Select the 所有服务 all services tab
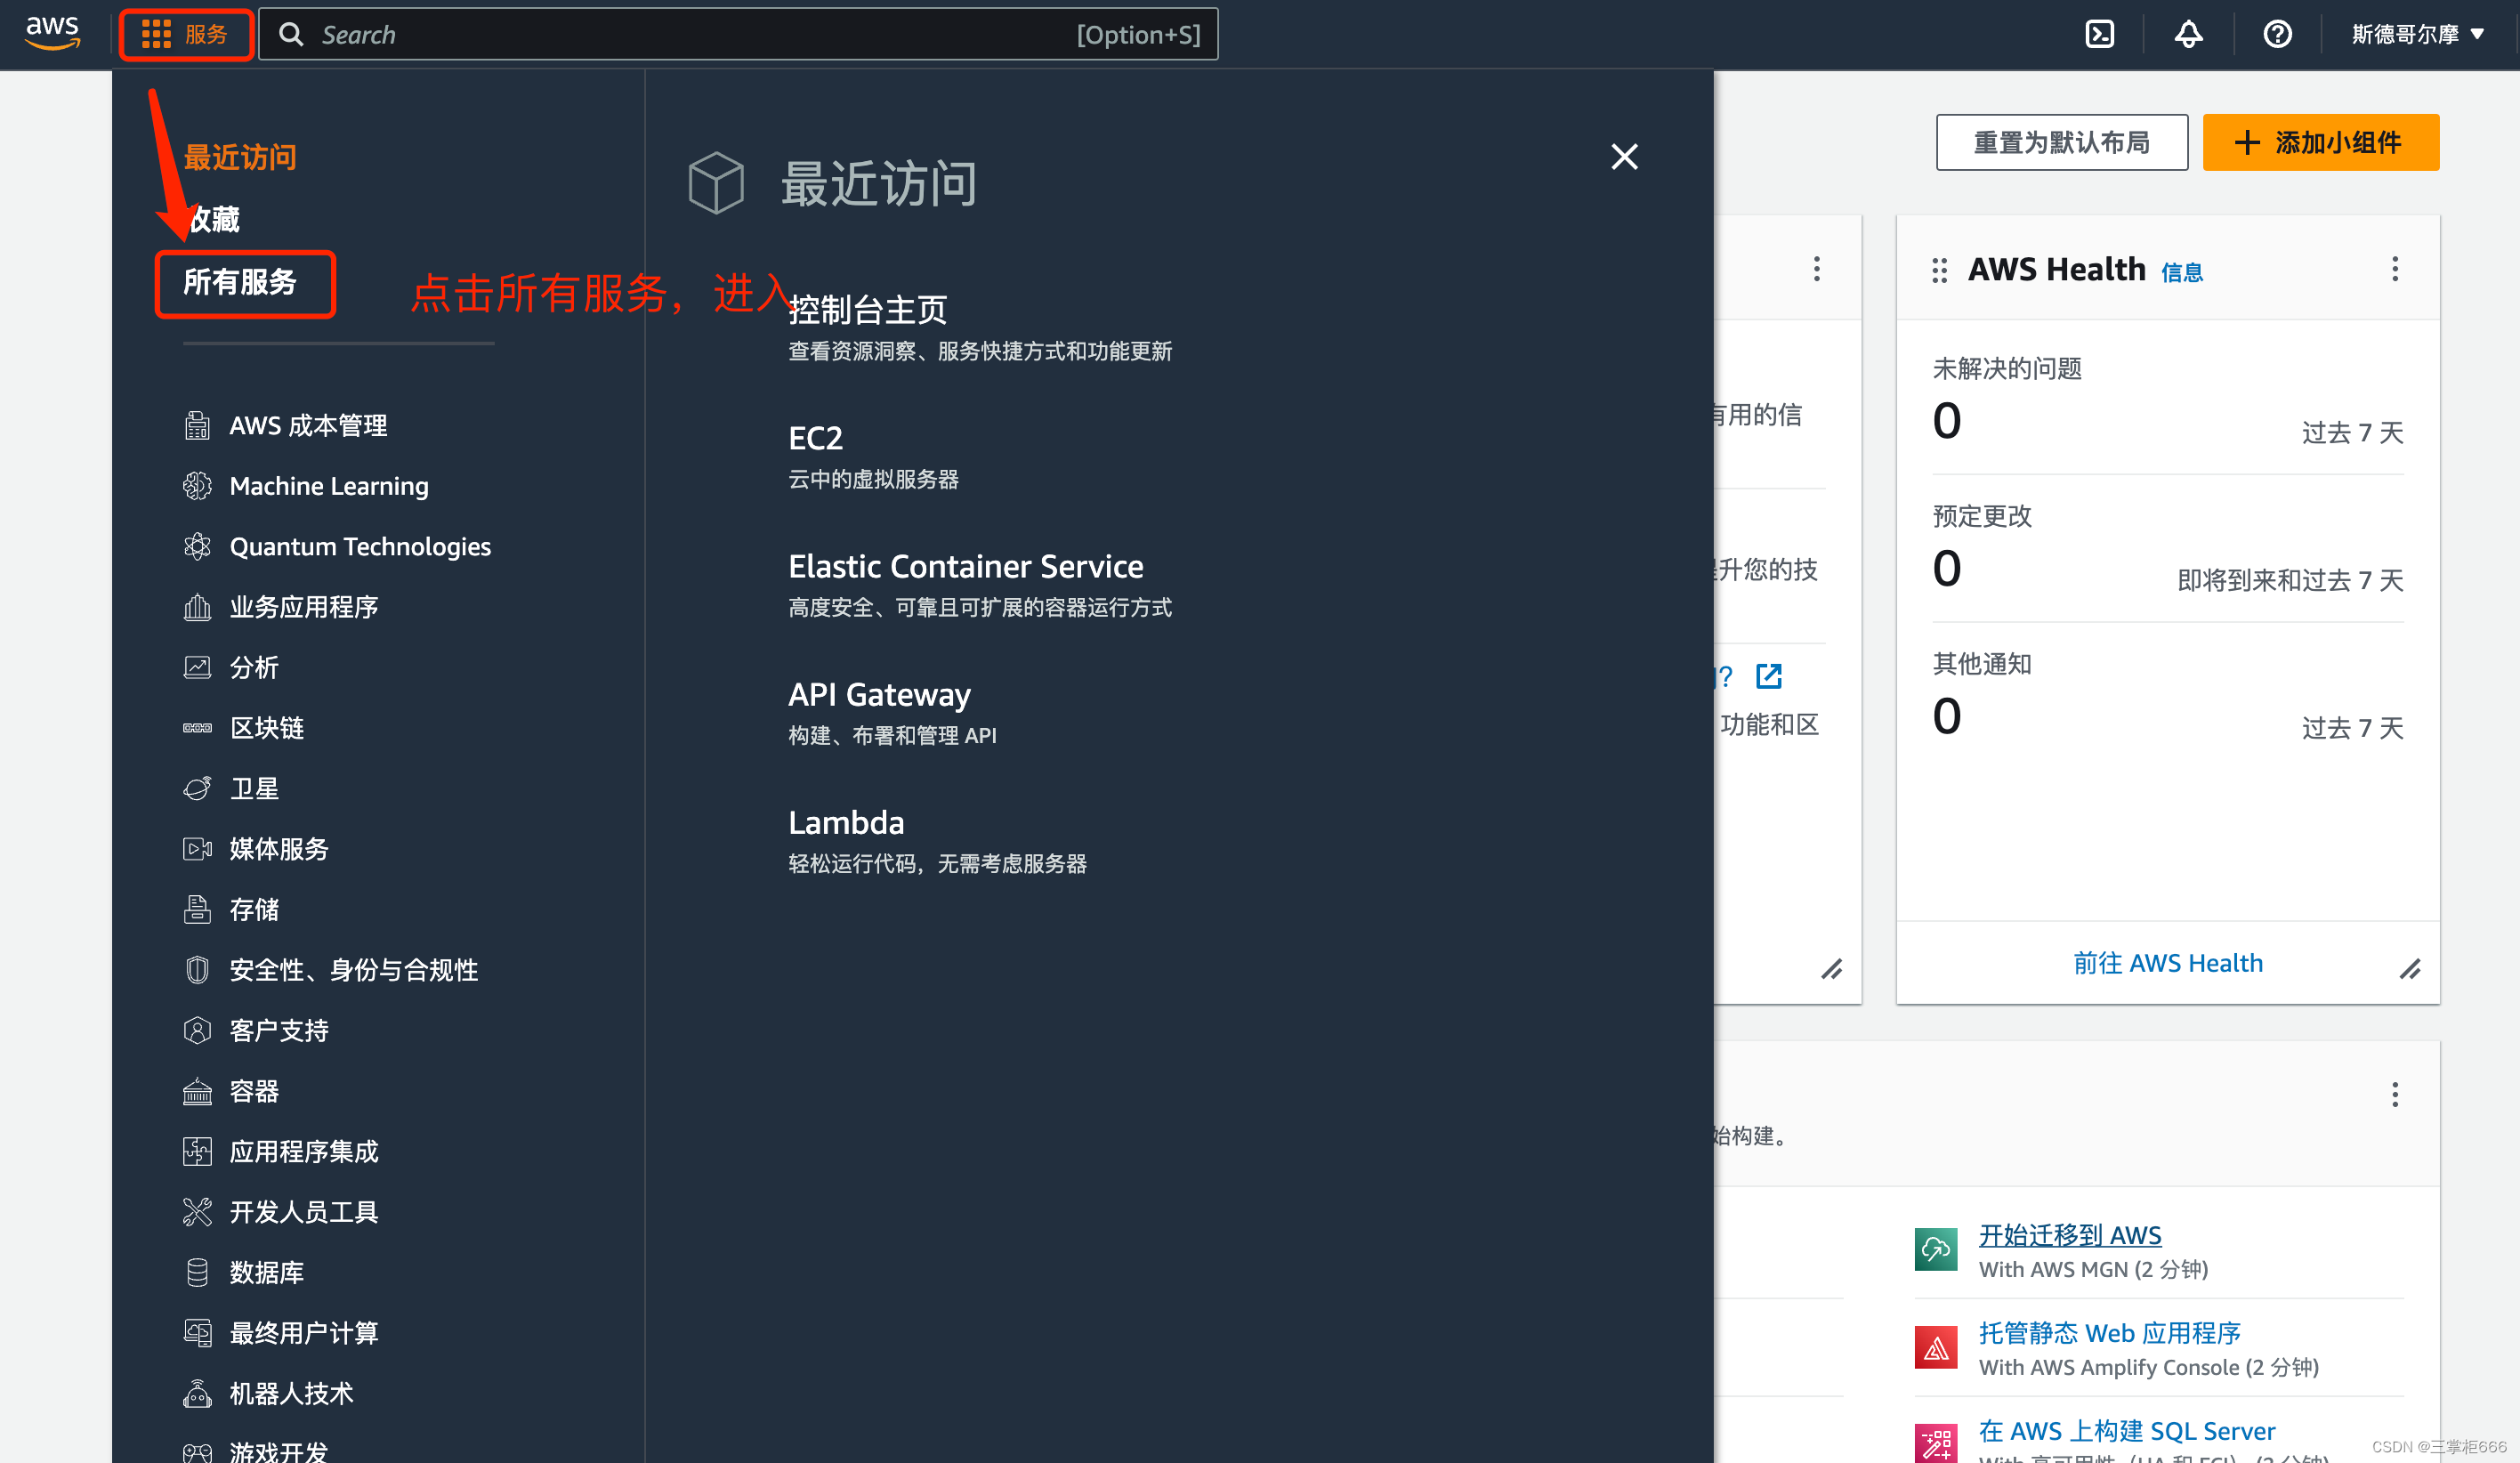Screen dimensions: 2520x1463 pos(240,282)
